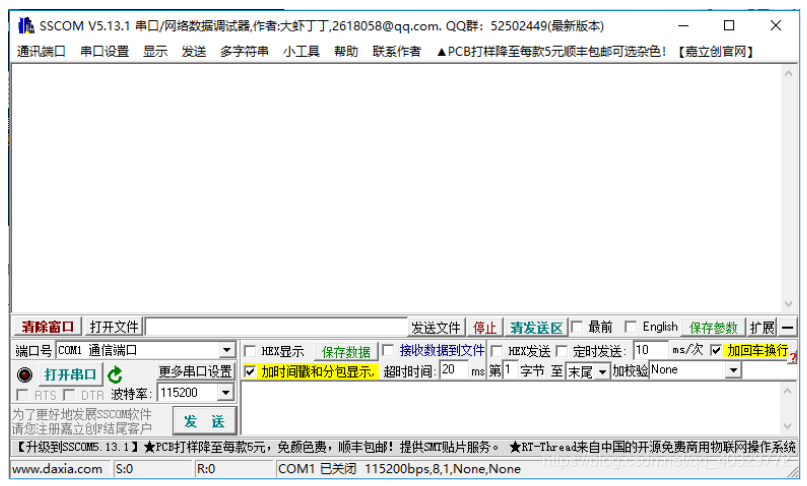This screenshot has width=807, height=486.
Task: Open the 加校验 None checksum dropdown
Action: (x=733, y=371)
